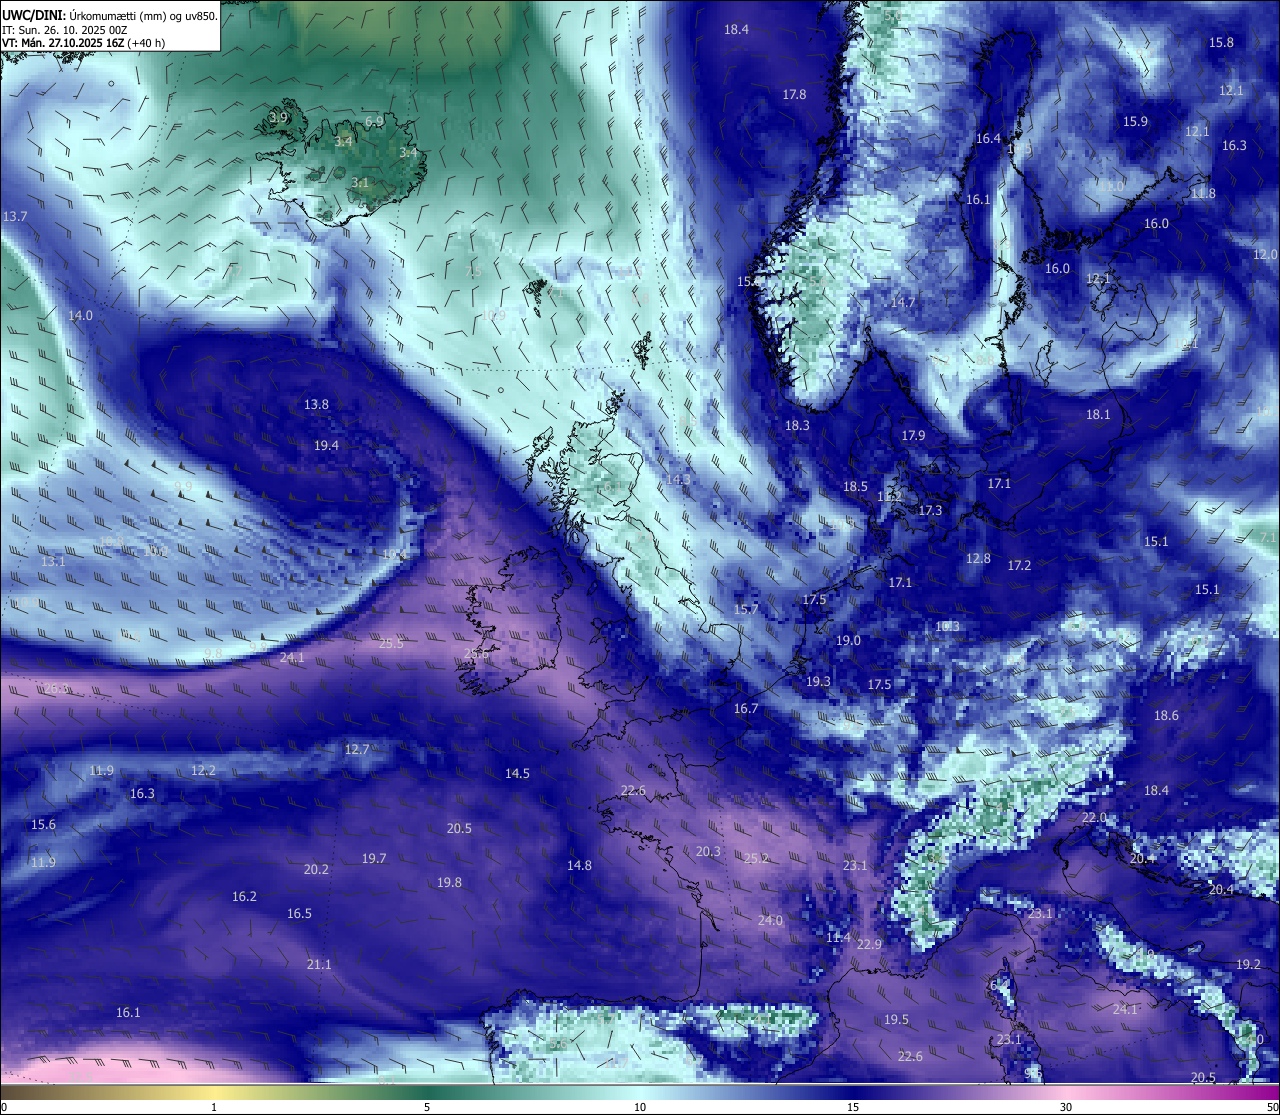Select the valid time line 'VT: Mán. 27.10.2025 16Z'
The height and width of the screenshot is (1115, 1280).
click(x=63, y=43)
